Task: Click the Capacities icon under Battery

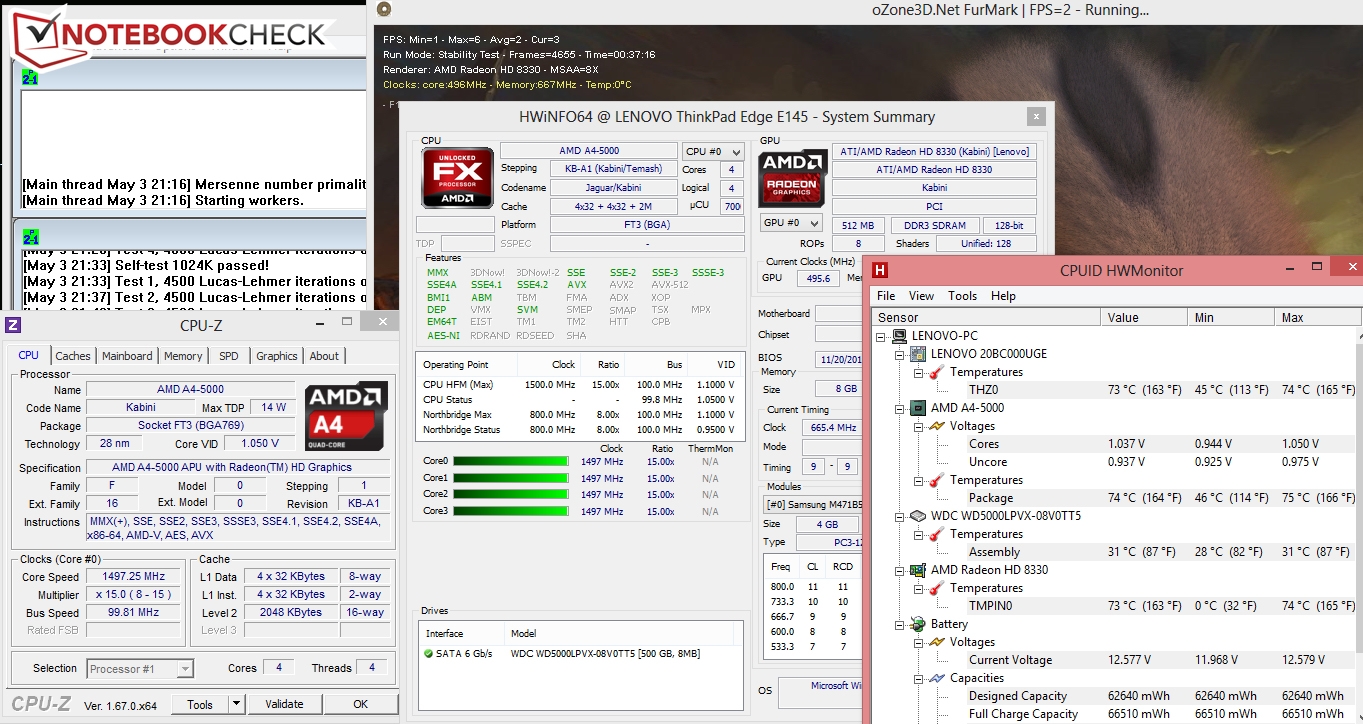Action: pyautogui.click(x=936, y=678)
